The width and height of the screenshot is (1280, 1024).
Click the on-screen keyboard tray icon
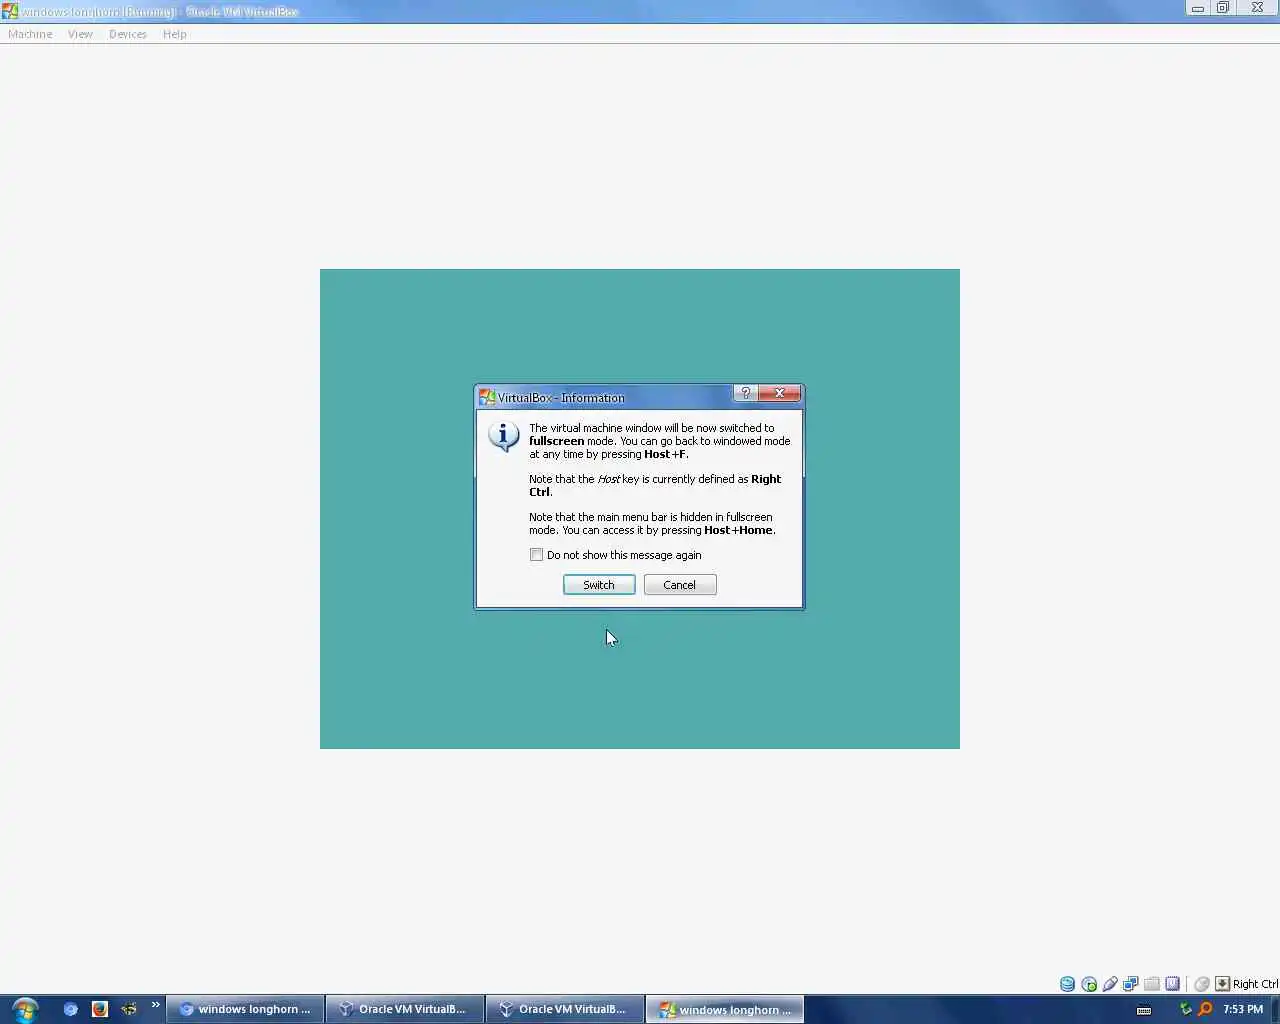click(1144, 1010)
